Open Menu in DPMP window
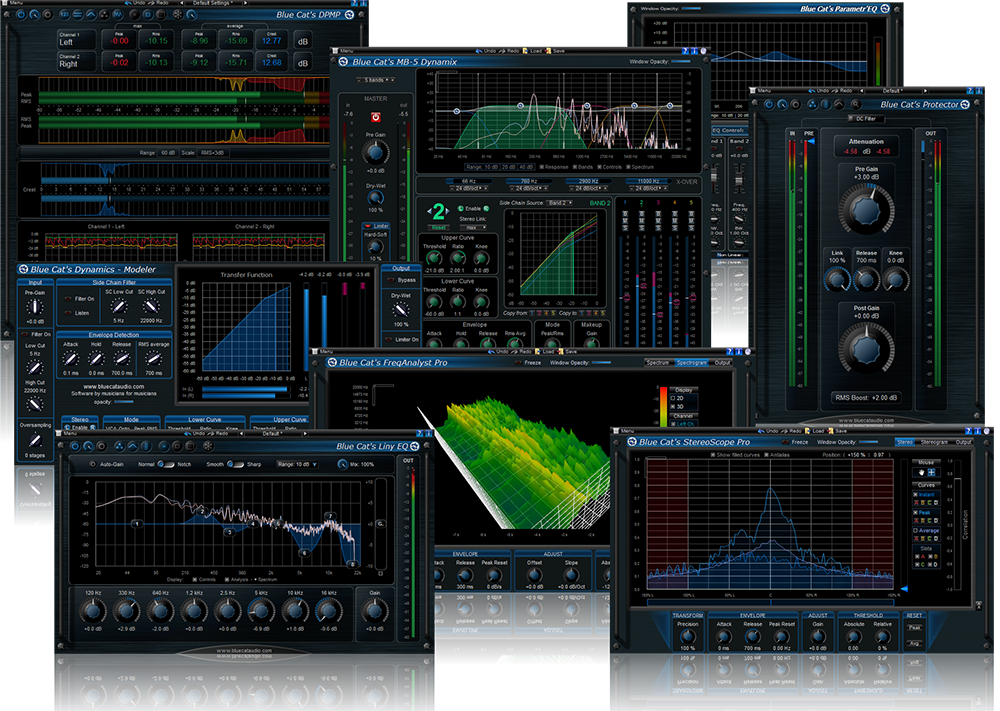Viewport: 1000px width, 711px height. (13, 3)
